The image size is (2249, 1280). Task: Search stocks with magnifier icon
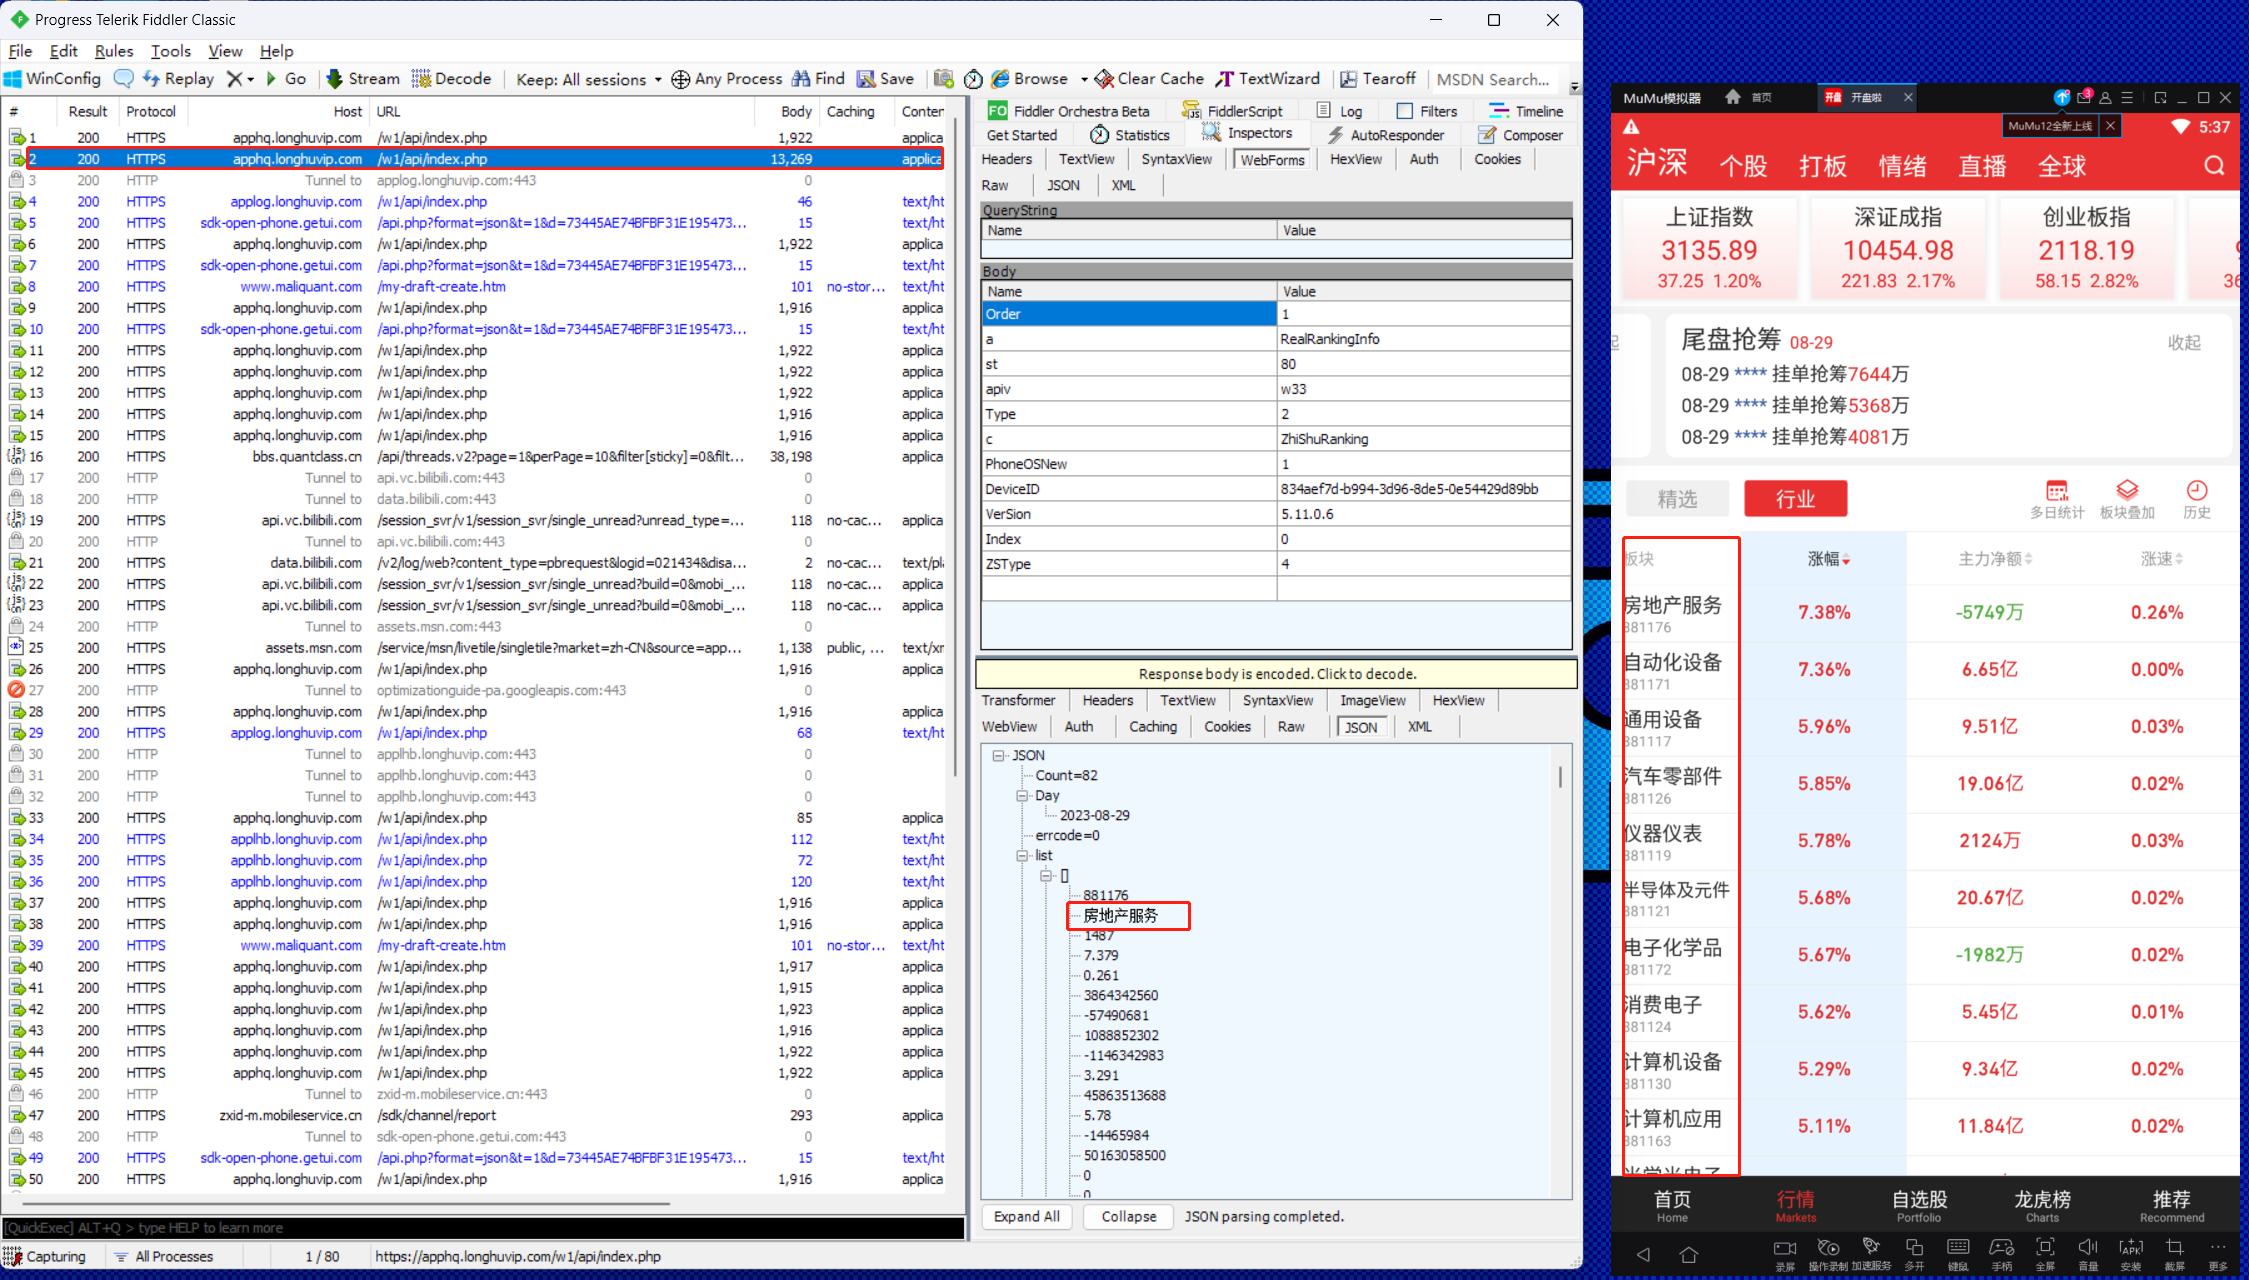2214,166
